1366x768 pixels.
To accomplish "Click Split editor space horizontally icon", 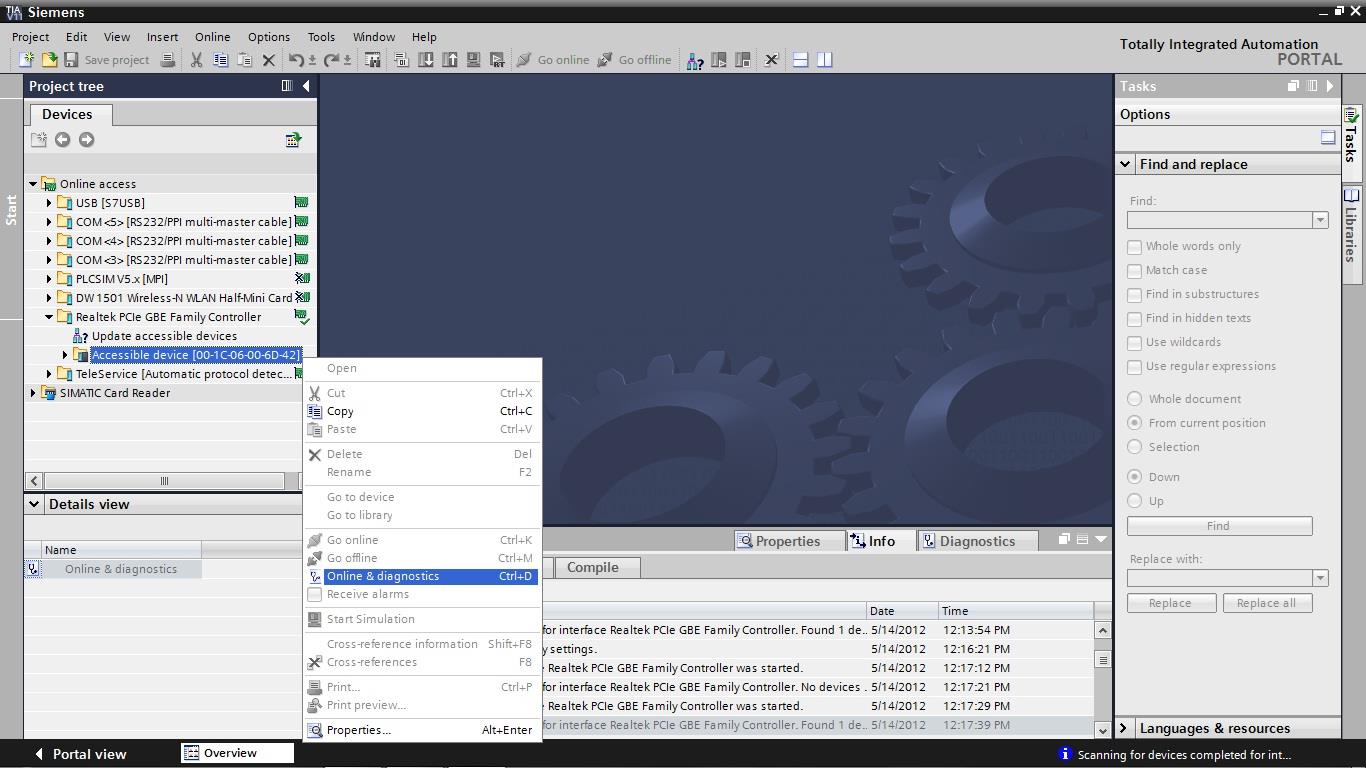I will click(800, 60).
